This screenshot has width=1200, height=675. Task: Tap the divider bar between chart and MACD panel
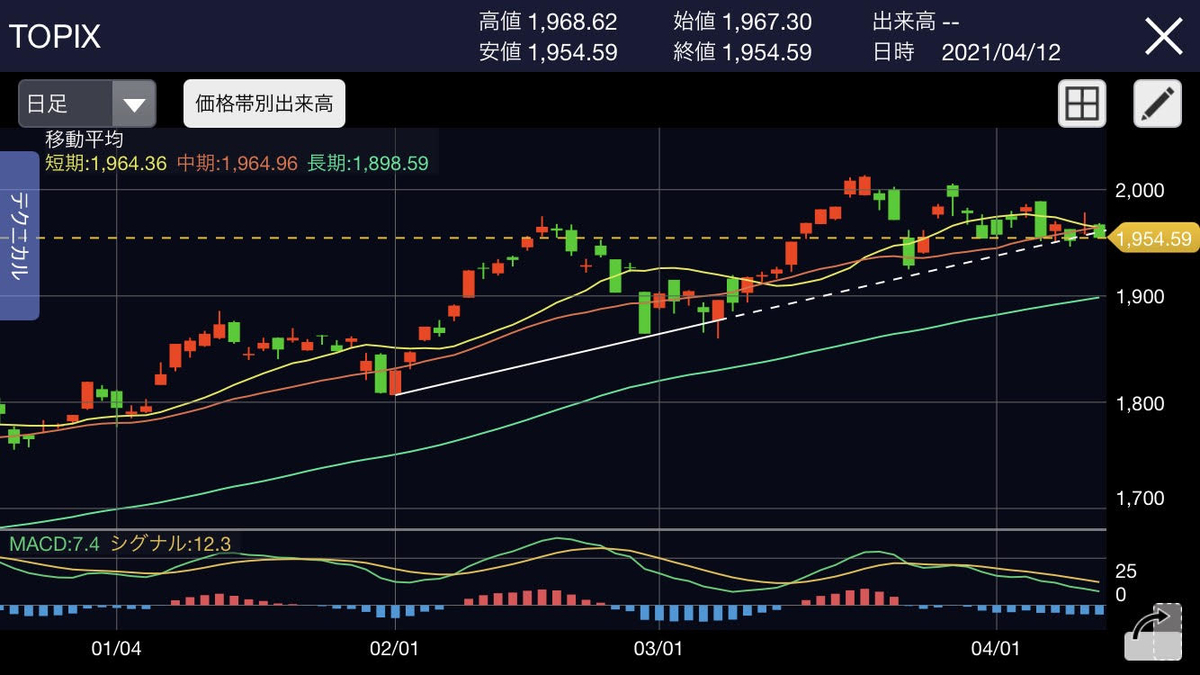tap(552, 529)
